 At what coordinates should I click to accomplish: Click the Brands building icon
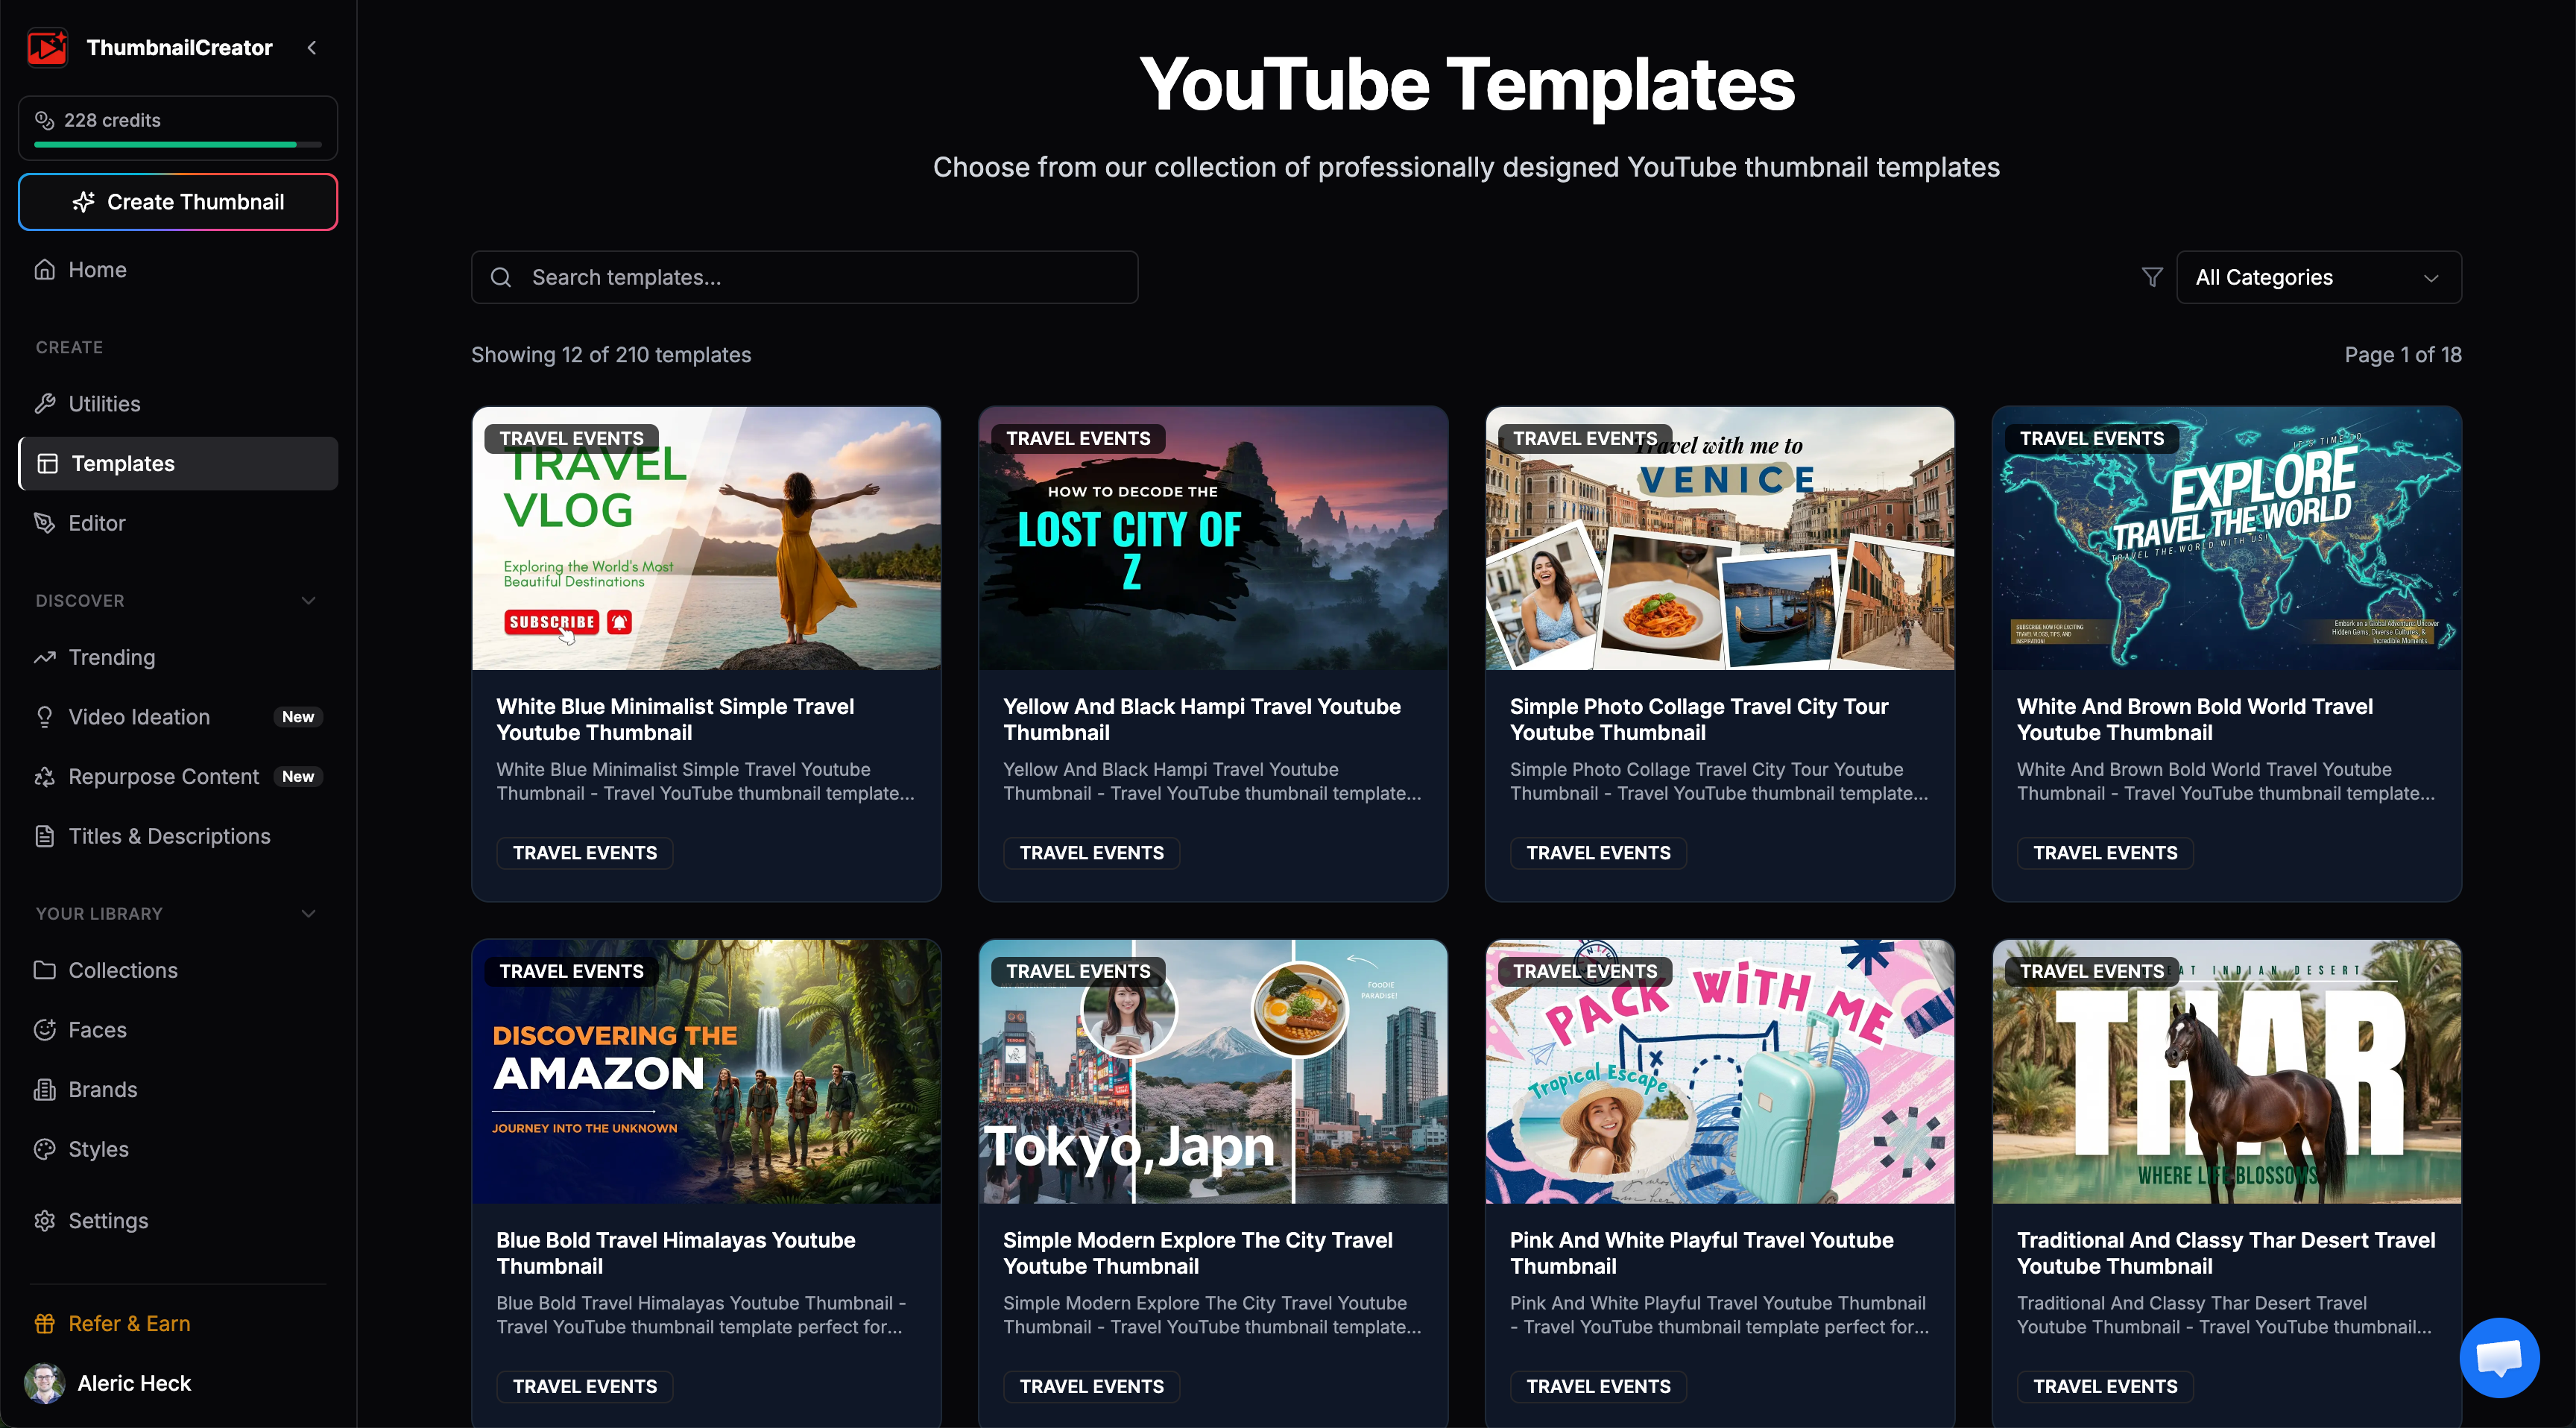[x=44, y=1089]
